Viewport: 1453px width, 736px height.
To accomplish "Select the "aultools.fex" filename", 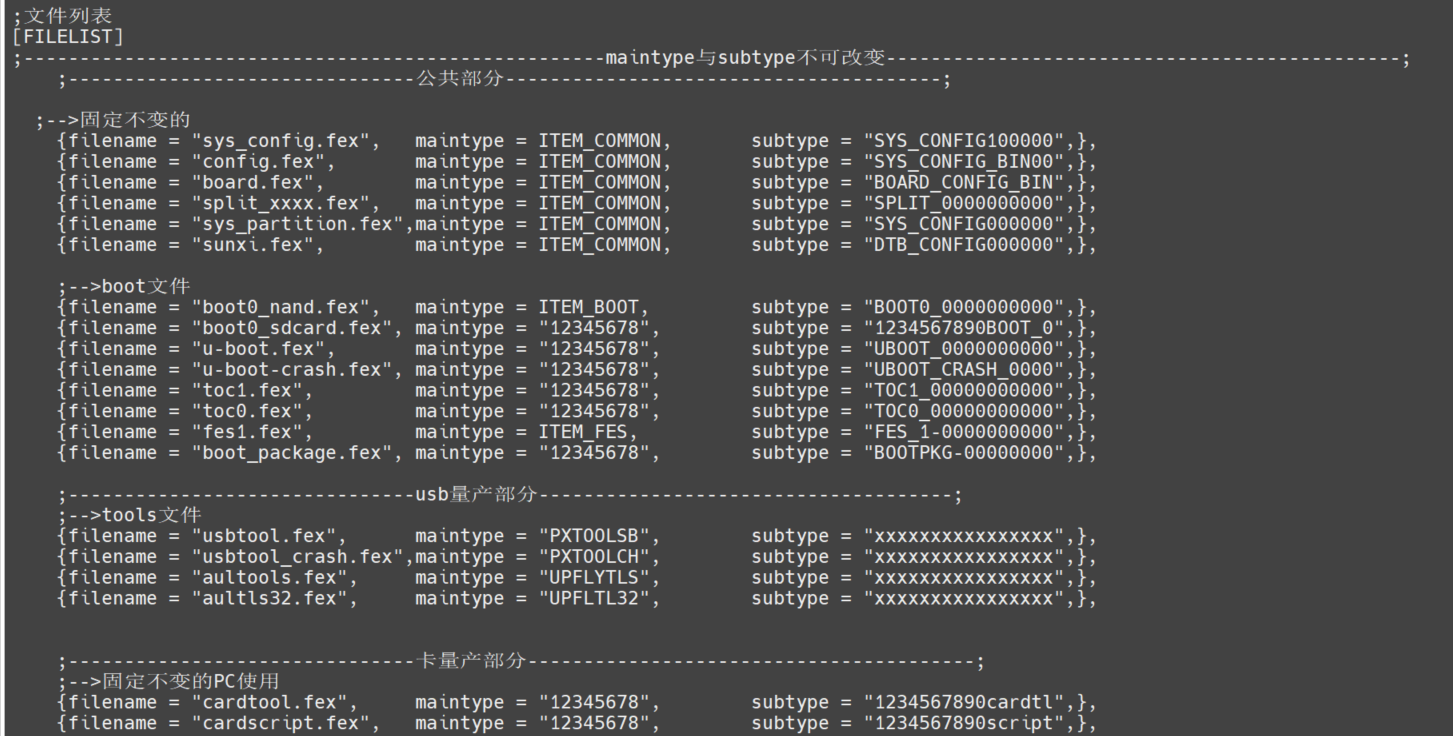I will pyautogui.click(x=269, y=578).
